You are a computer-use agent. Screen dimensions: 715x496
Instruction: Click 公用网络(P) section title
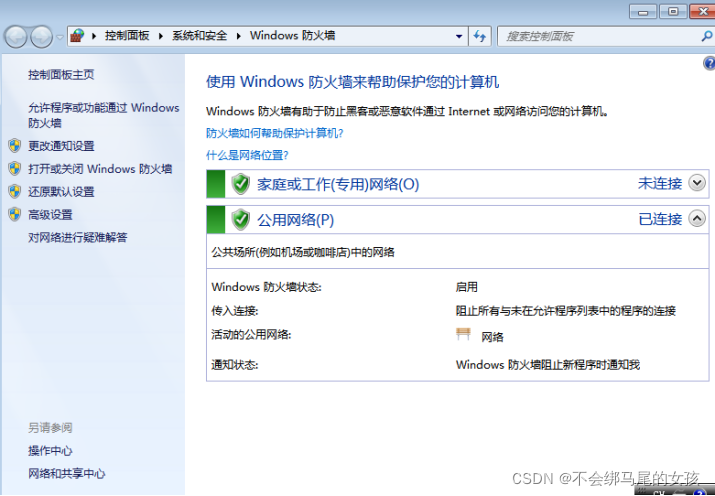click(x=295, y=220)
